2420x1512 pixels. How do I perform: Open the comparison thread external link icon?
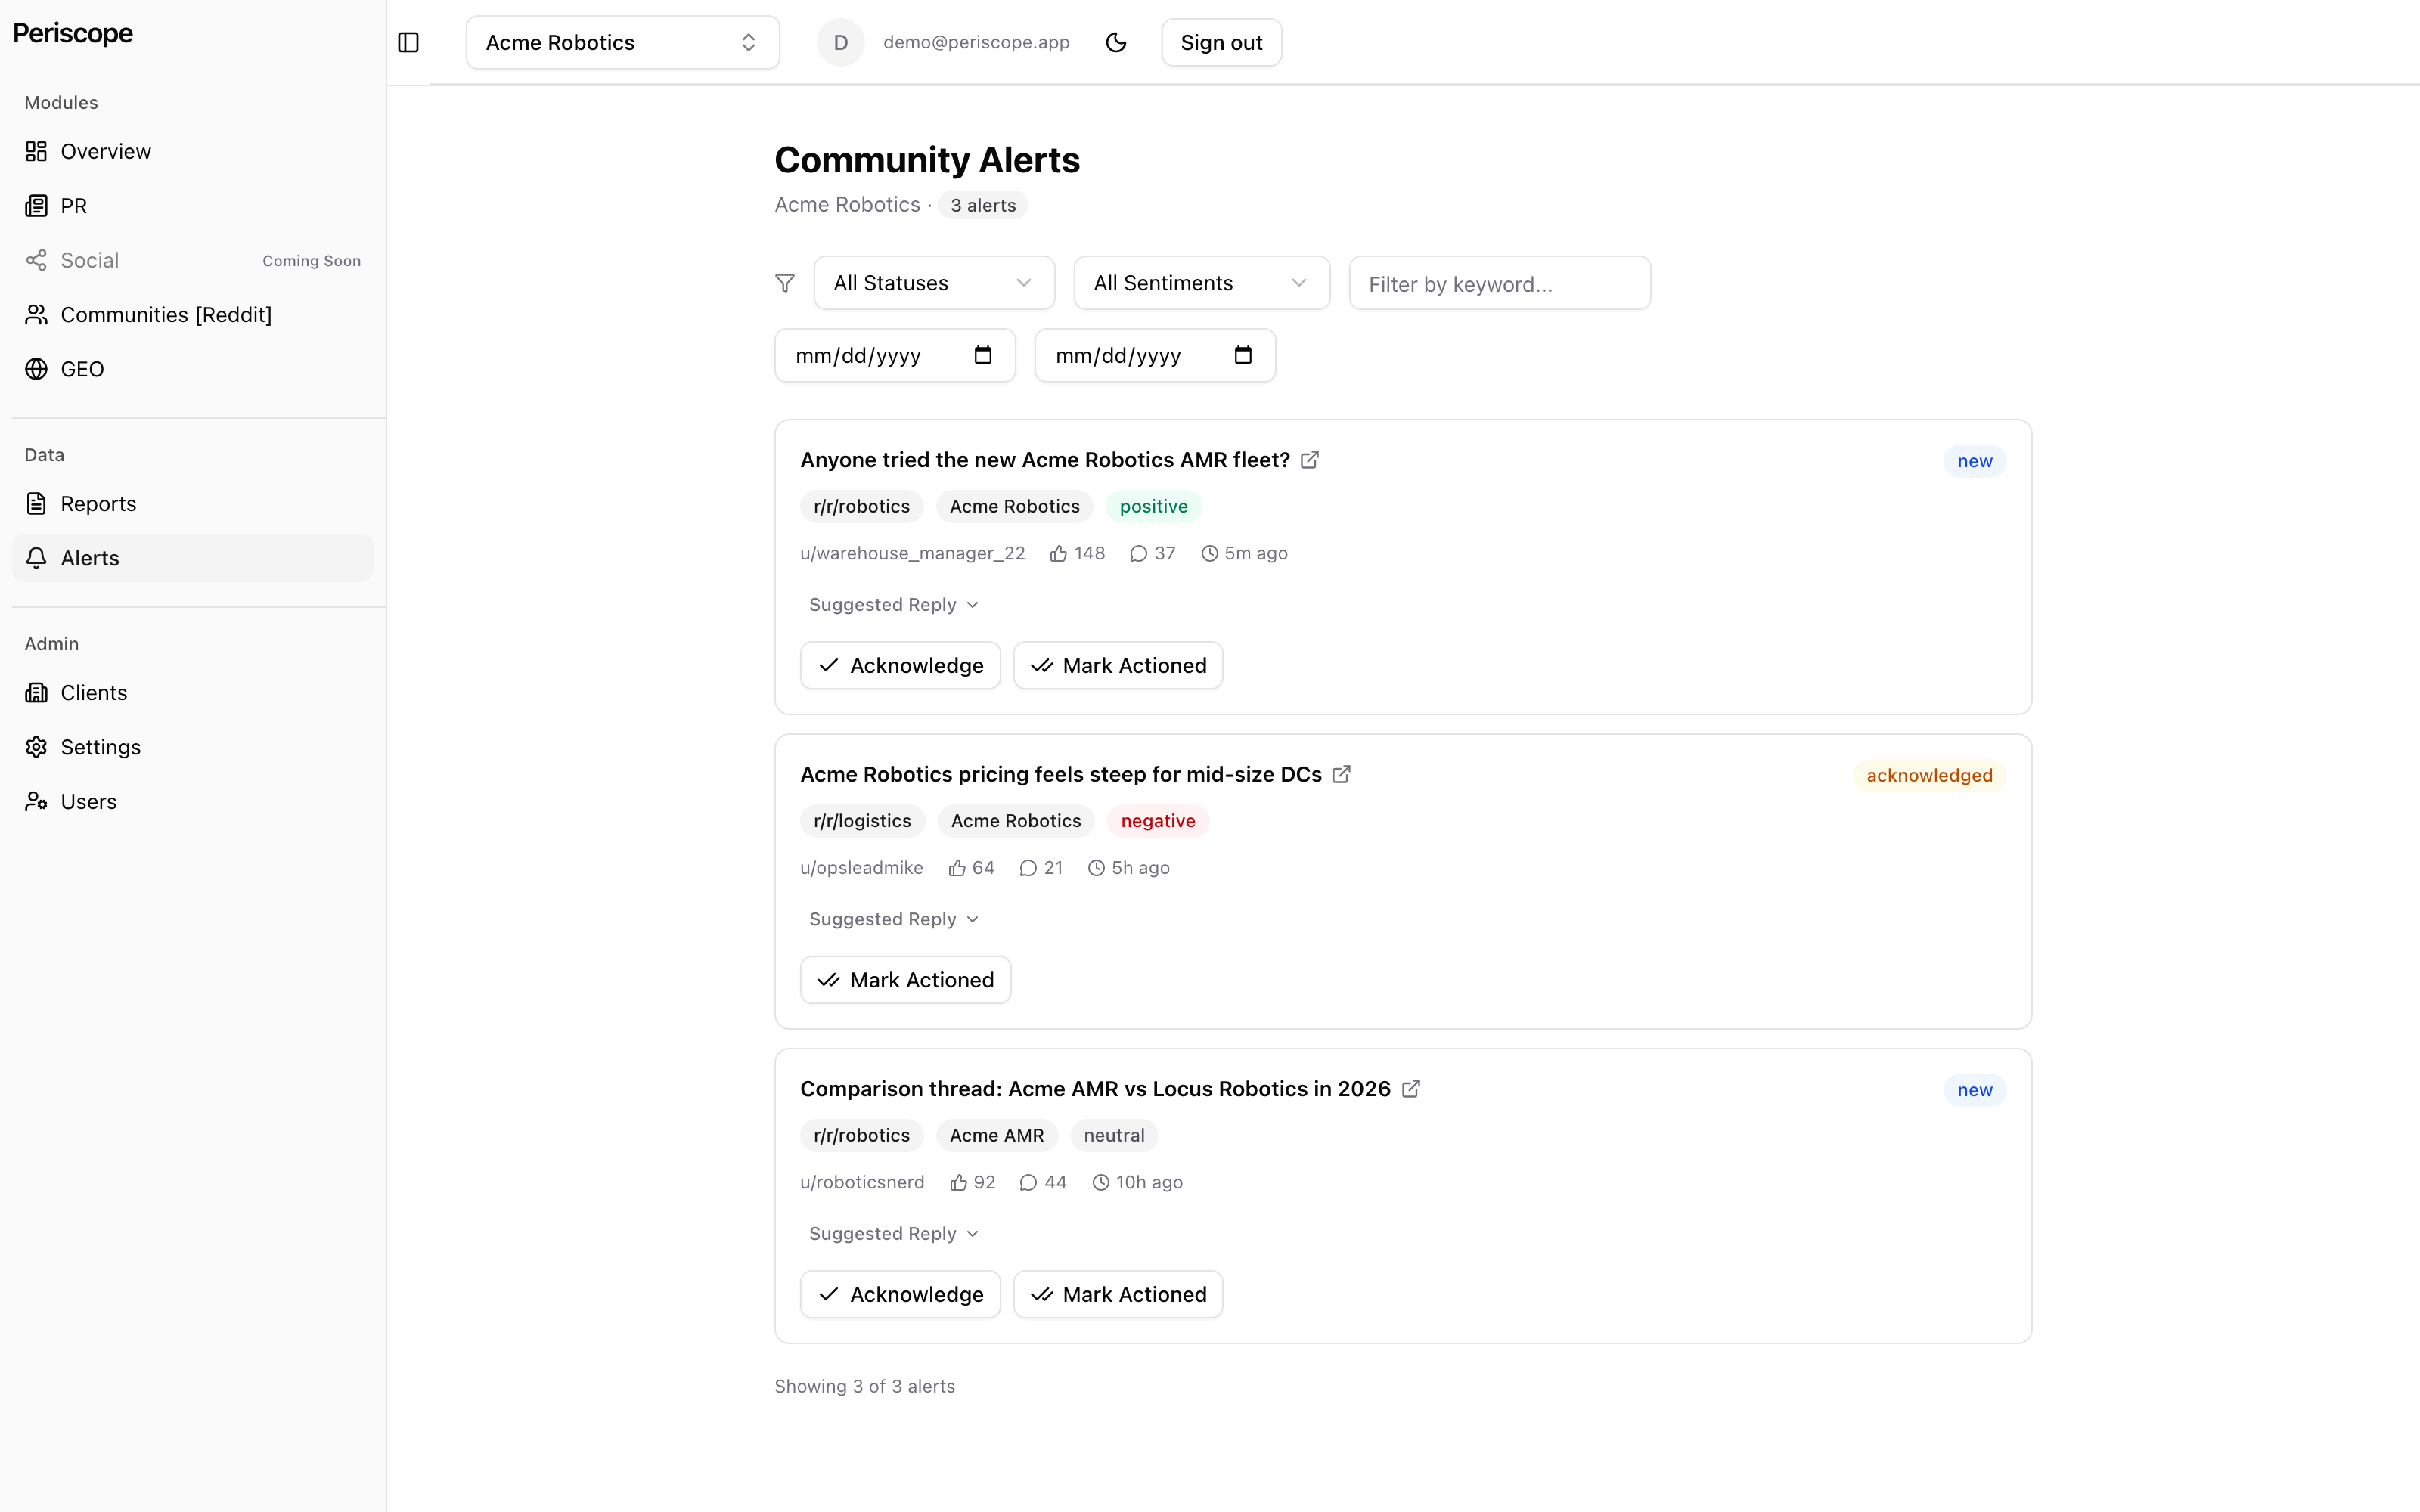(1410, 1089)
